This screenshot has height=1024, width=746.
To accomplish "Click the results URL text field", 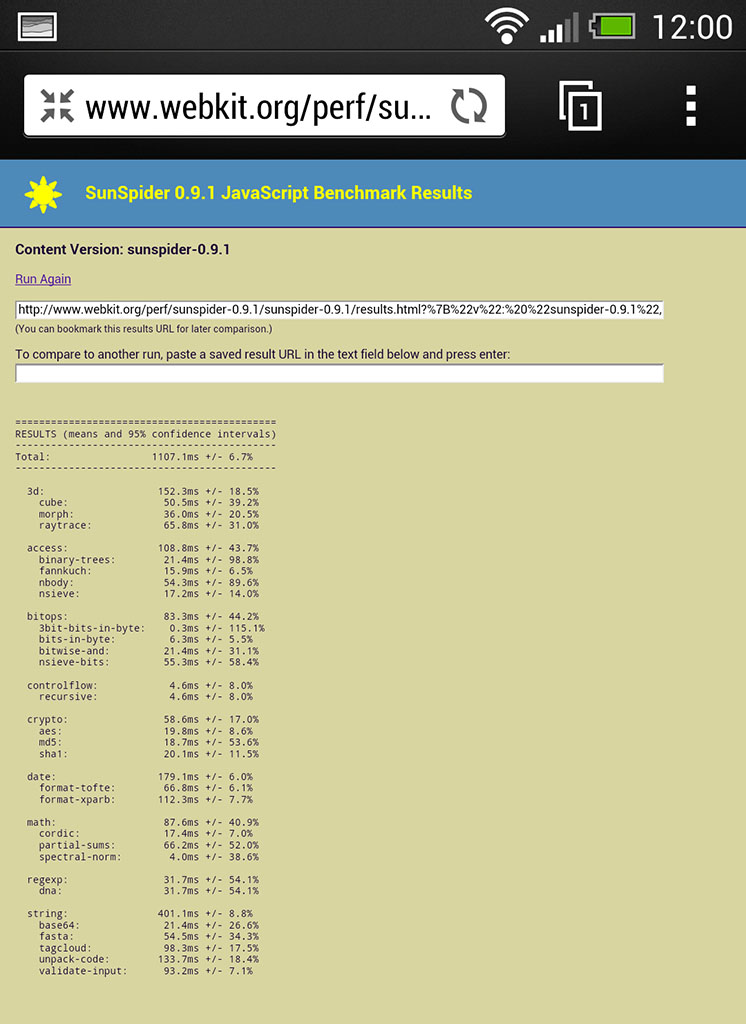I will click(x=339, y=310).
